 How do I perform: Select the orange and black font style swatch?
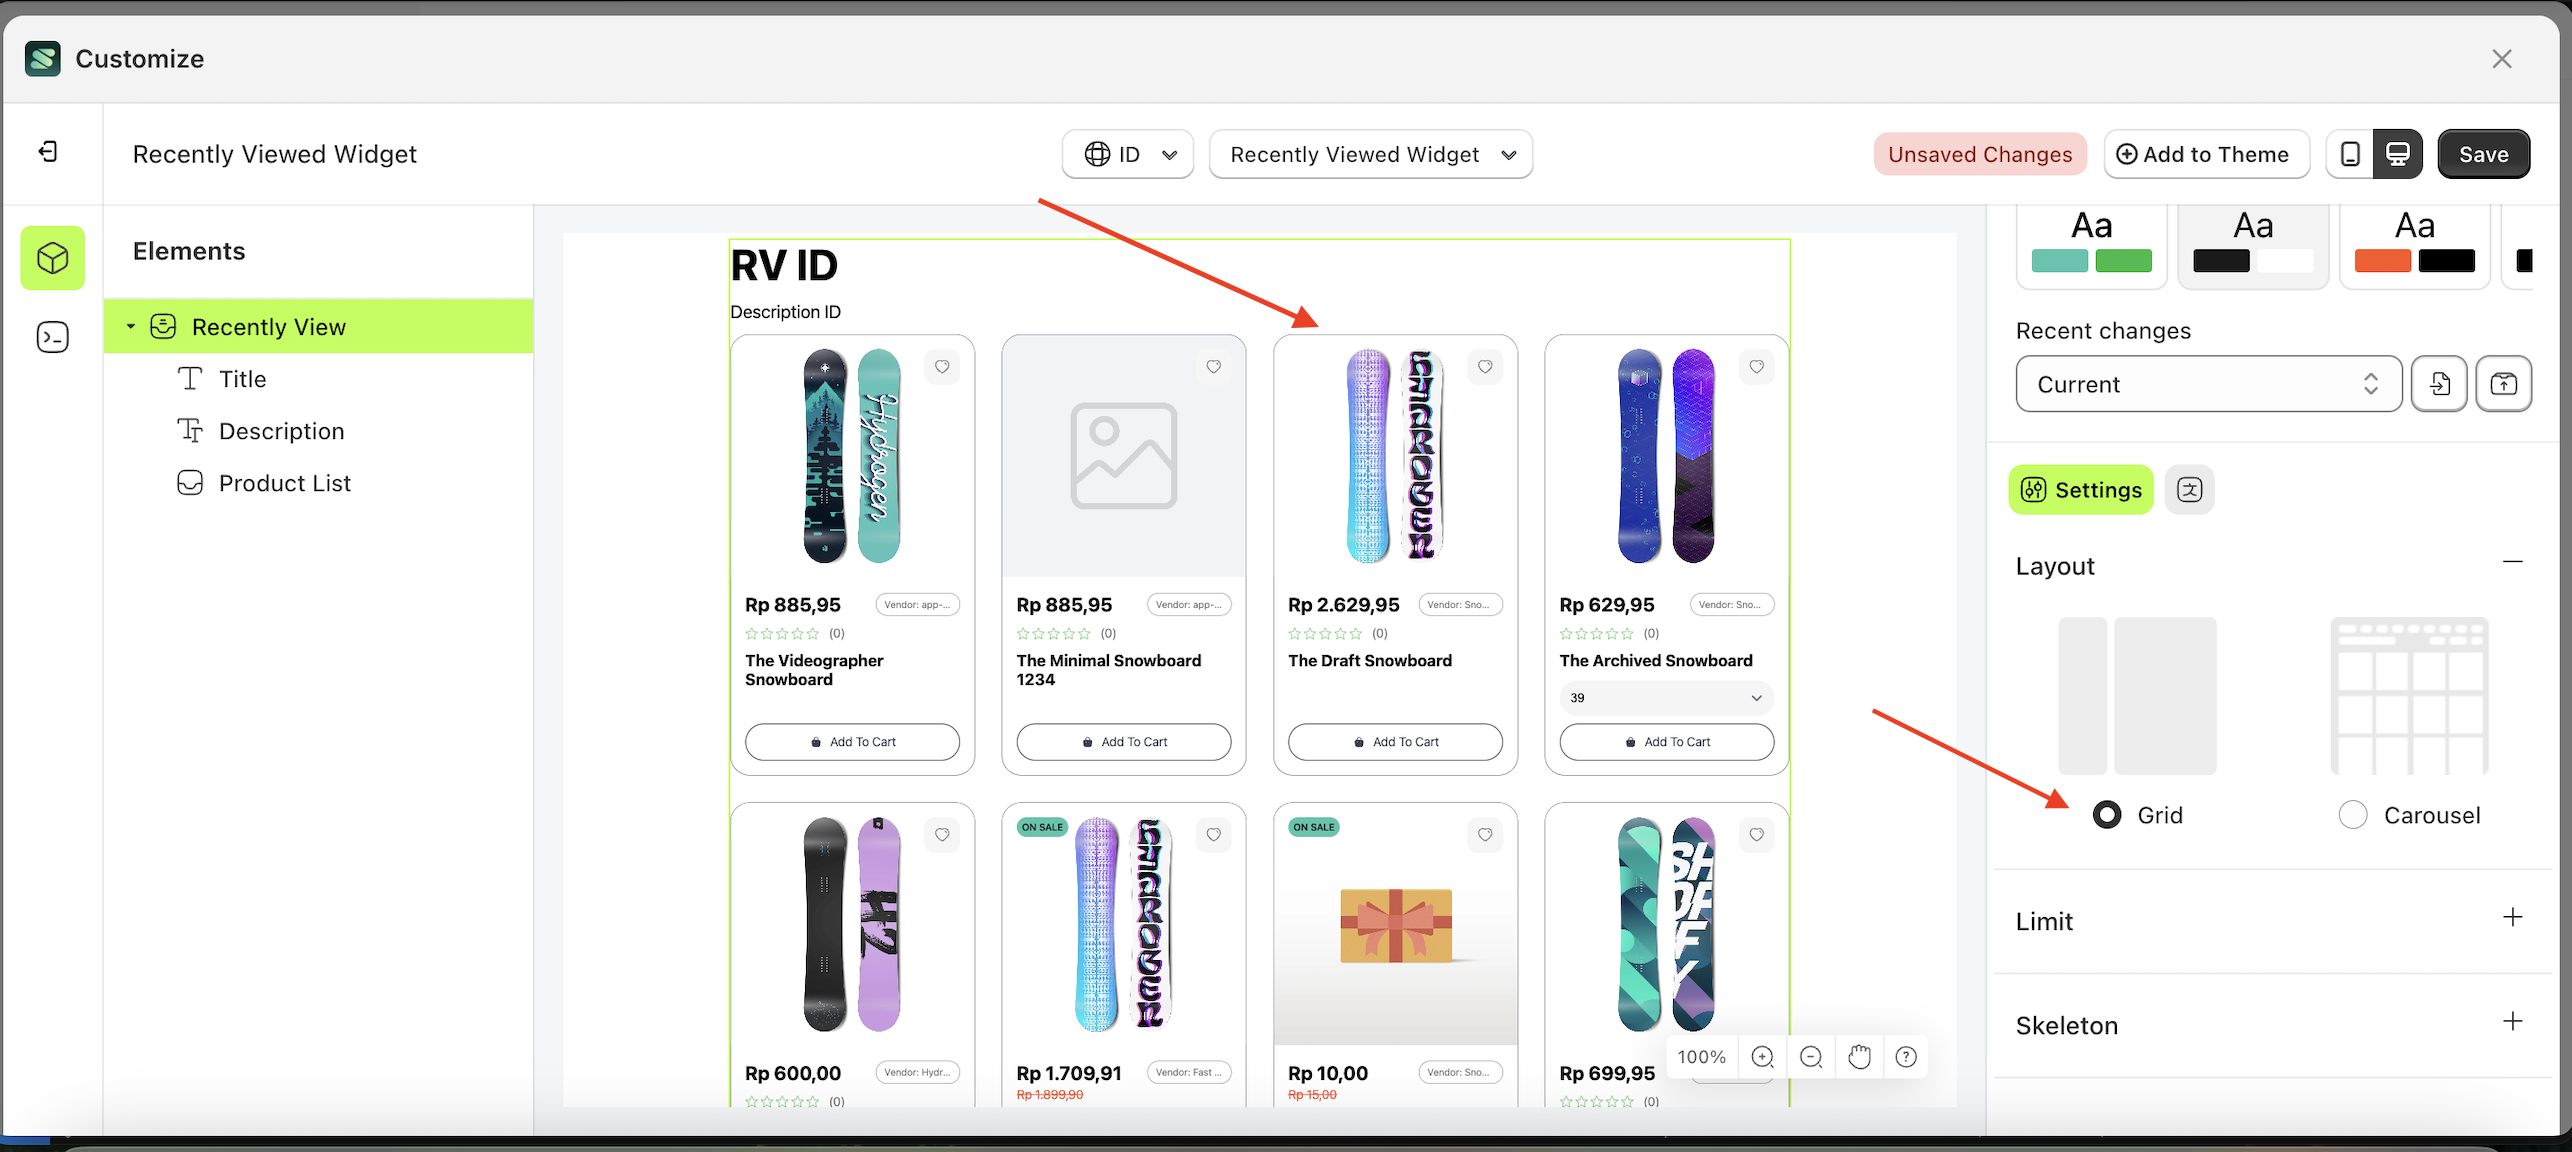pyautogui.click(x=2414, y=242)
